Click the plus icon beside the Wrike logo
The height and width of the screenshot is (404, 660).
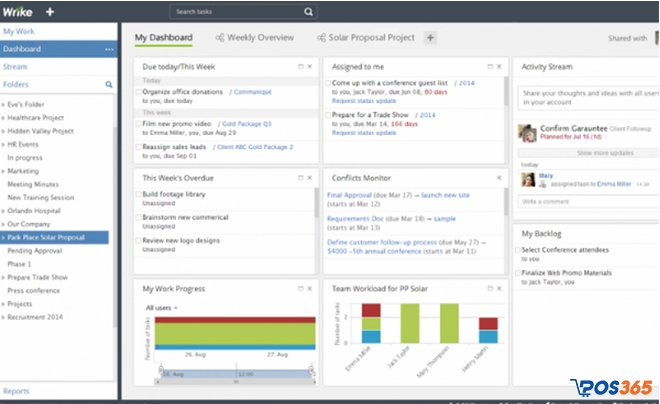[x=50, y=12]
